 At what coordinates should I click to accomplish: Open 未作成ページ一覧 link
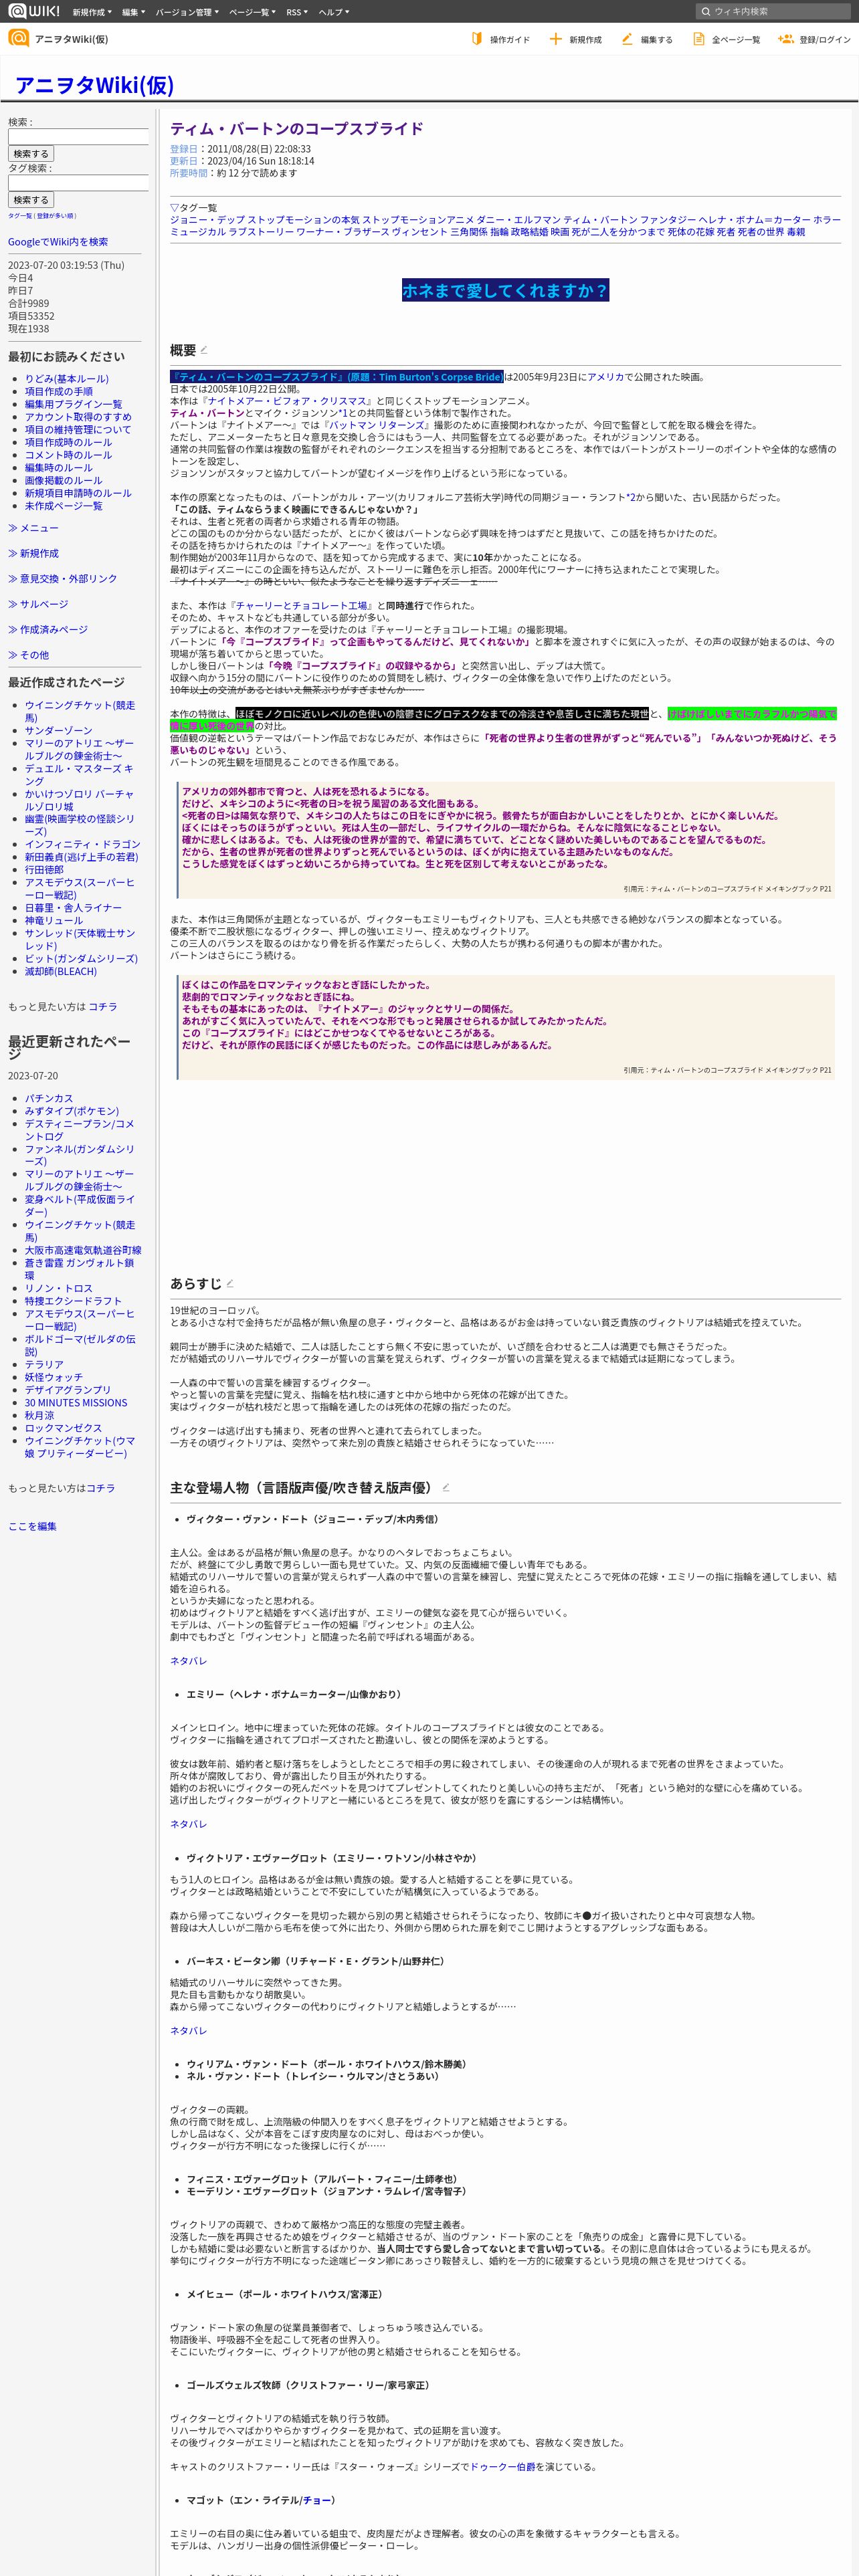(63, 506)
